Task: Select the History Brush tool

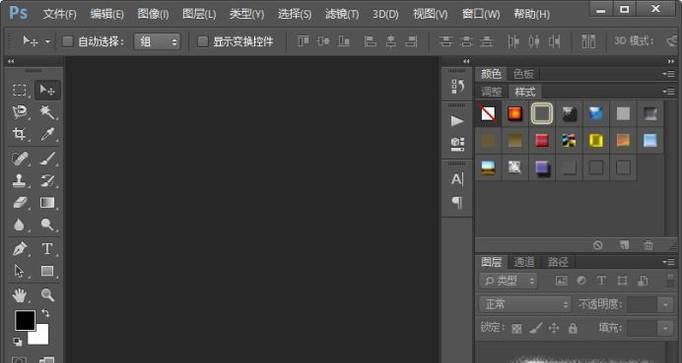Action: pos(47,180)
